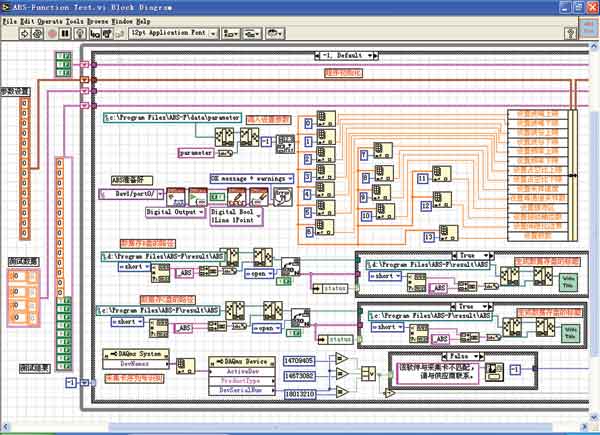Select the "-1, Default" case selector label
This screenshot has height=435, width=600.
click(344, 55)
